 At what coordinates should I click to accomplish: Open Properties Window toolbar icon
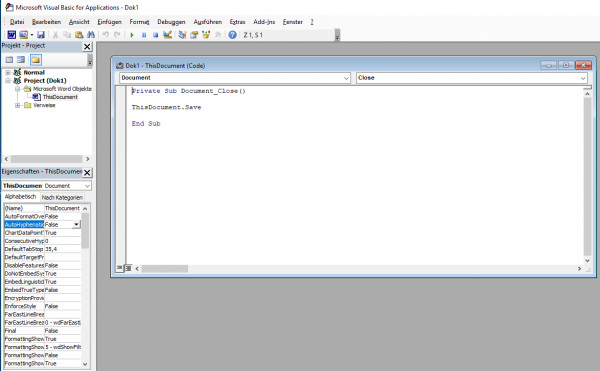(x=194, y=35)
